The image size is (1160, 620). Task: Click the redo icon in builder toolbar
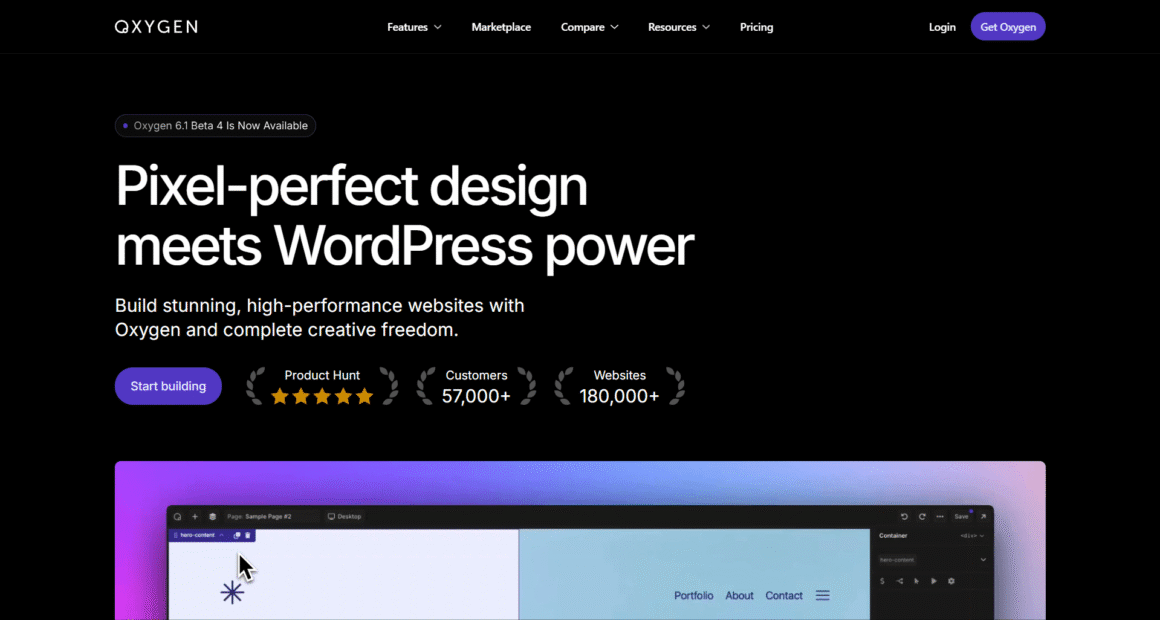pos(922,516)
